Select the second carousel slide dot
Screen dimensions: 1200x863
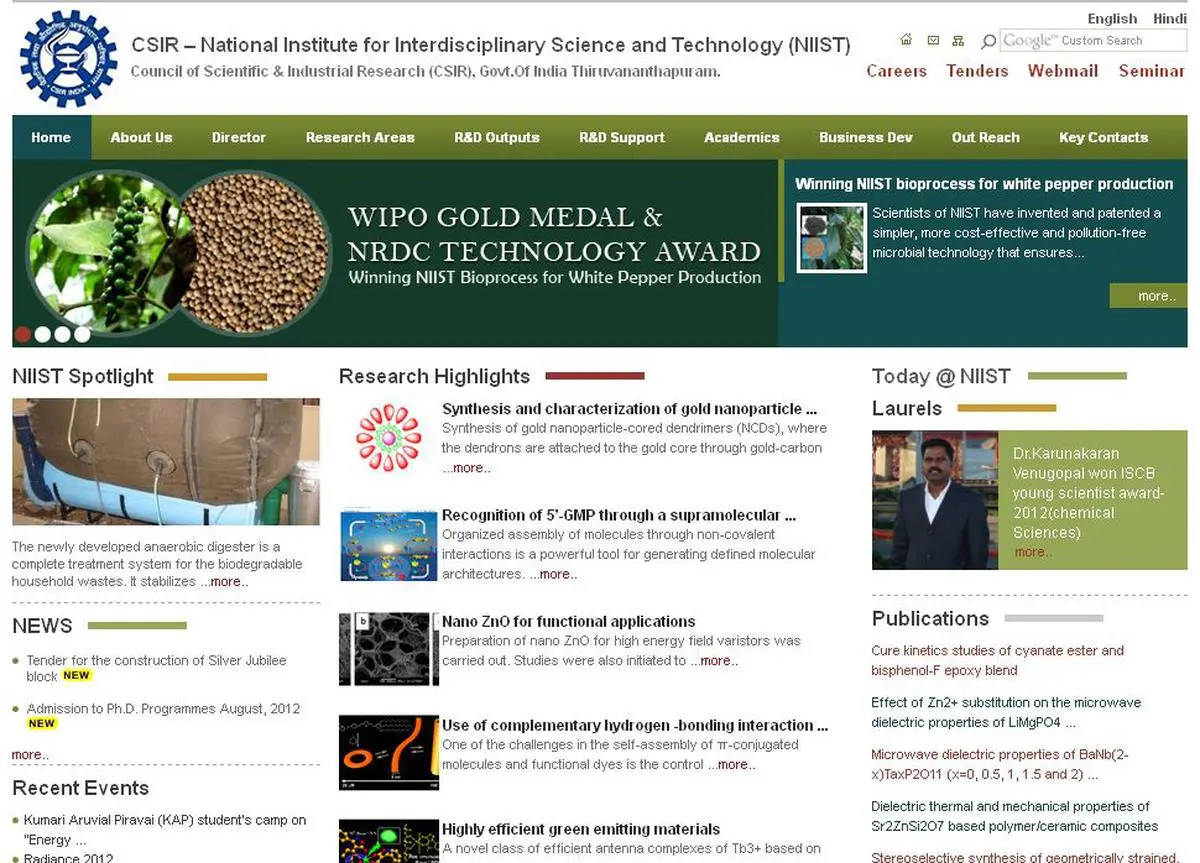click(43, 335)
